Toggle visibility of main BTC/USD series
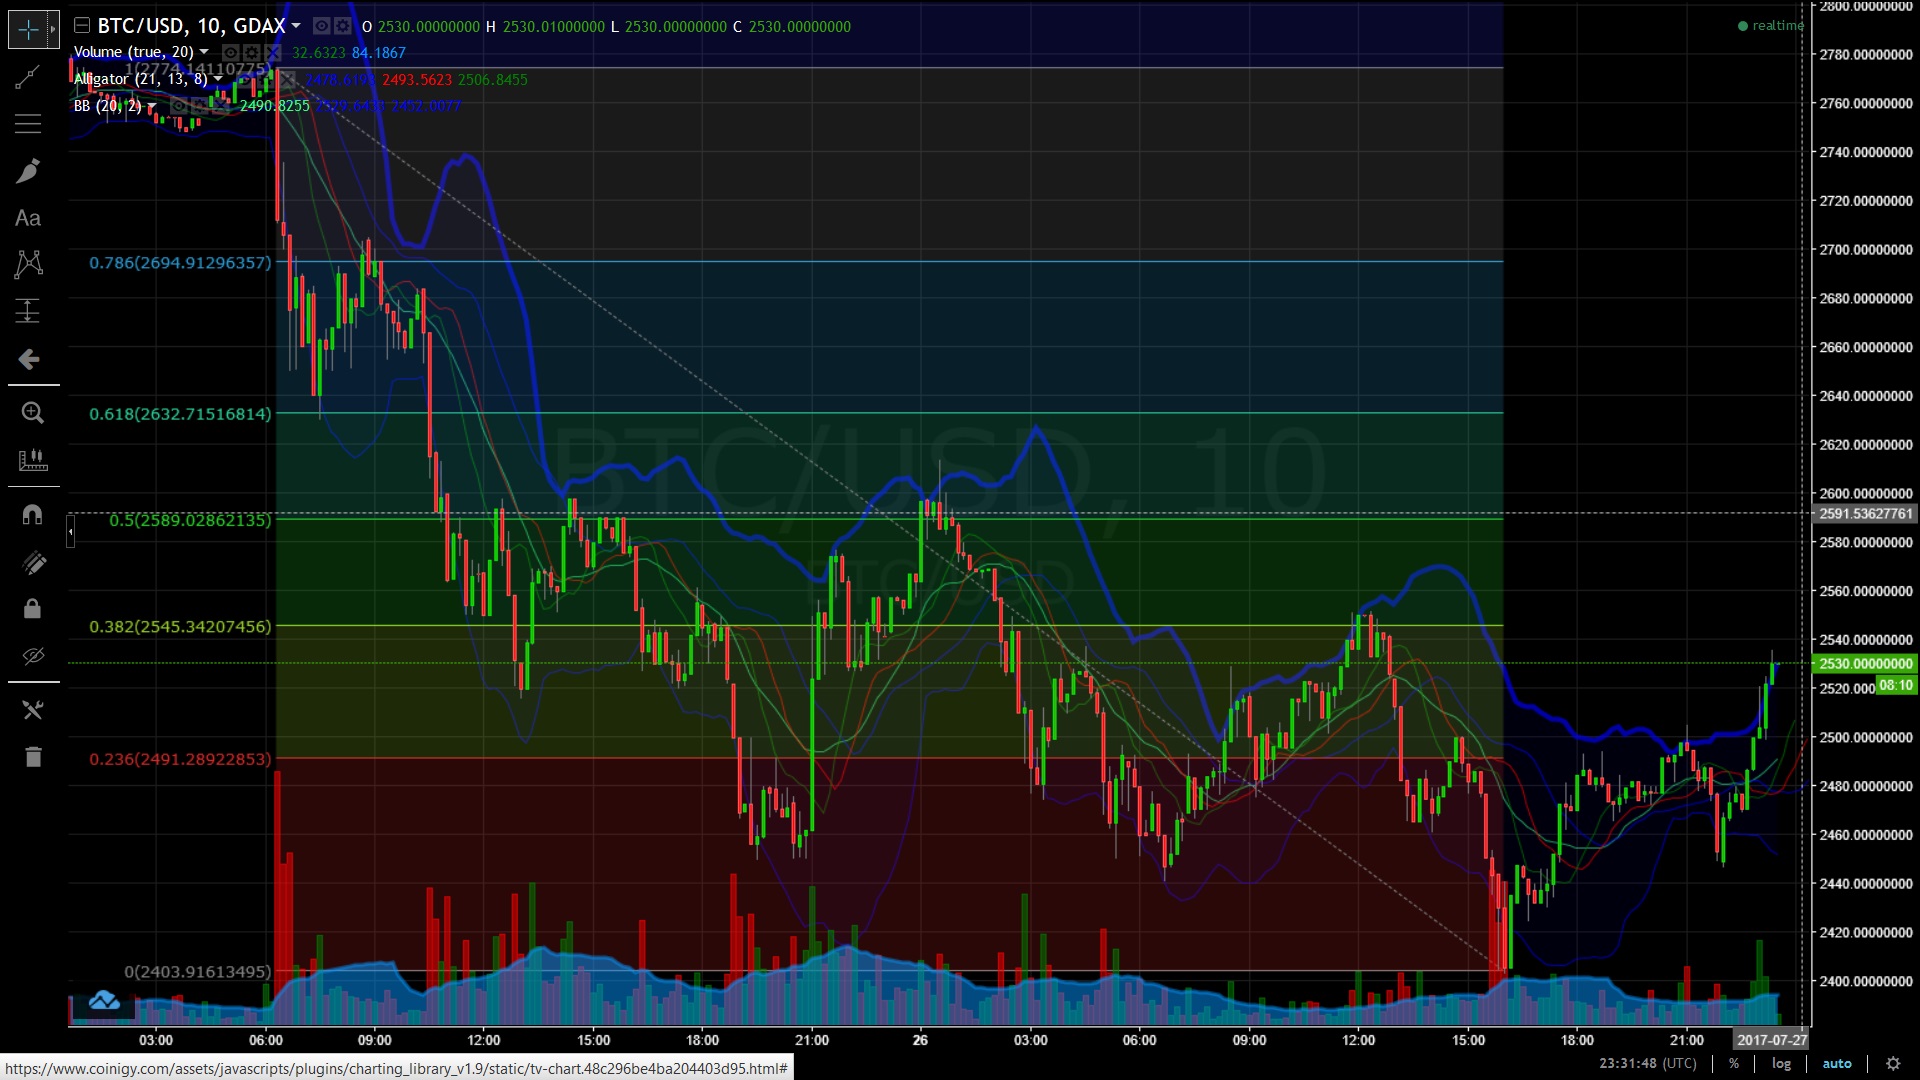The image size is (1920, 1080). [x=321, y=26]
